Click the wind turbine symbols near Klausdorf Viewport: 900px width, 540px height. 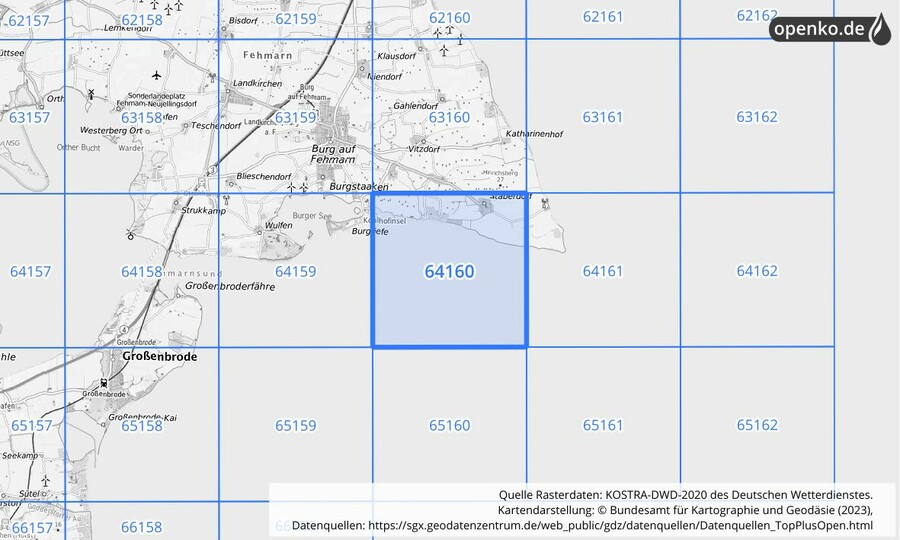[444, 40]
